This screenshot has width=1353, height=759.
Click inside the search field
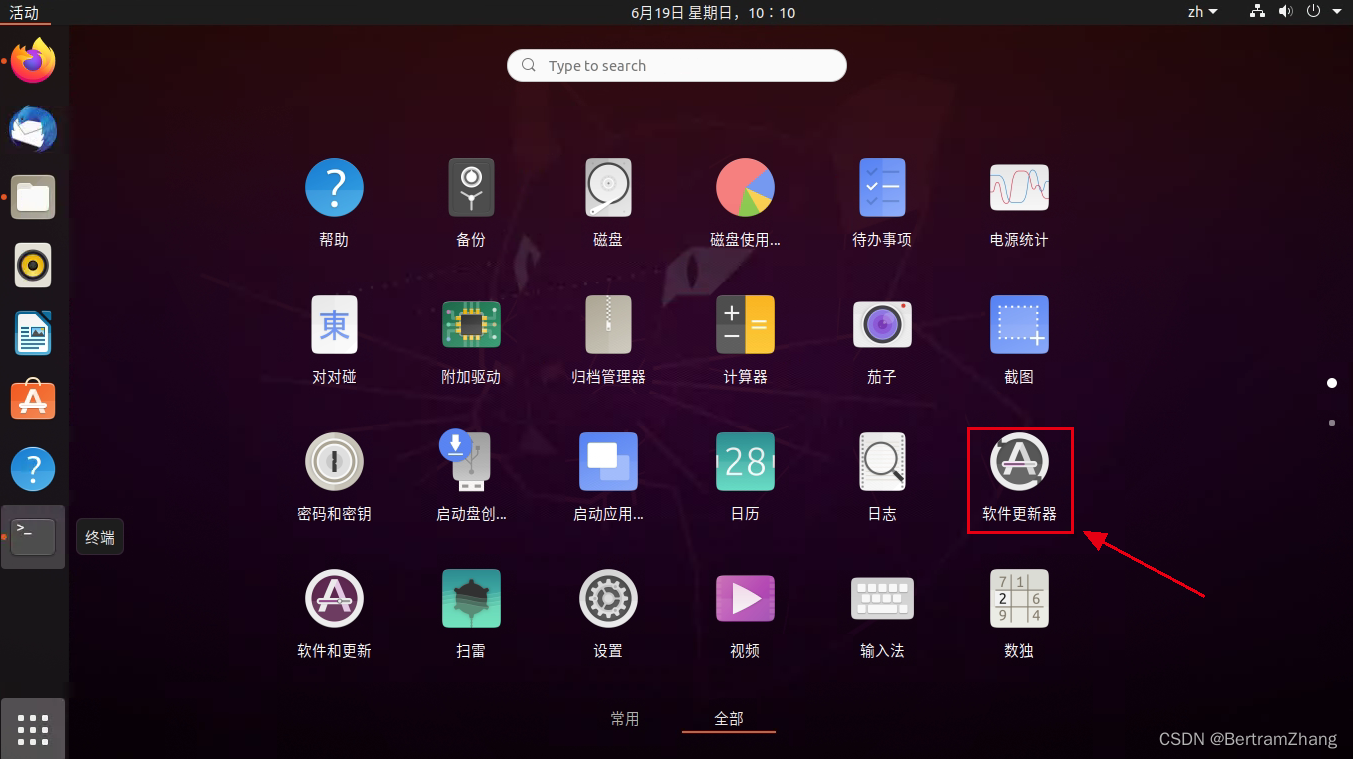676,65
